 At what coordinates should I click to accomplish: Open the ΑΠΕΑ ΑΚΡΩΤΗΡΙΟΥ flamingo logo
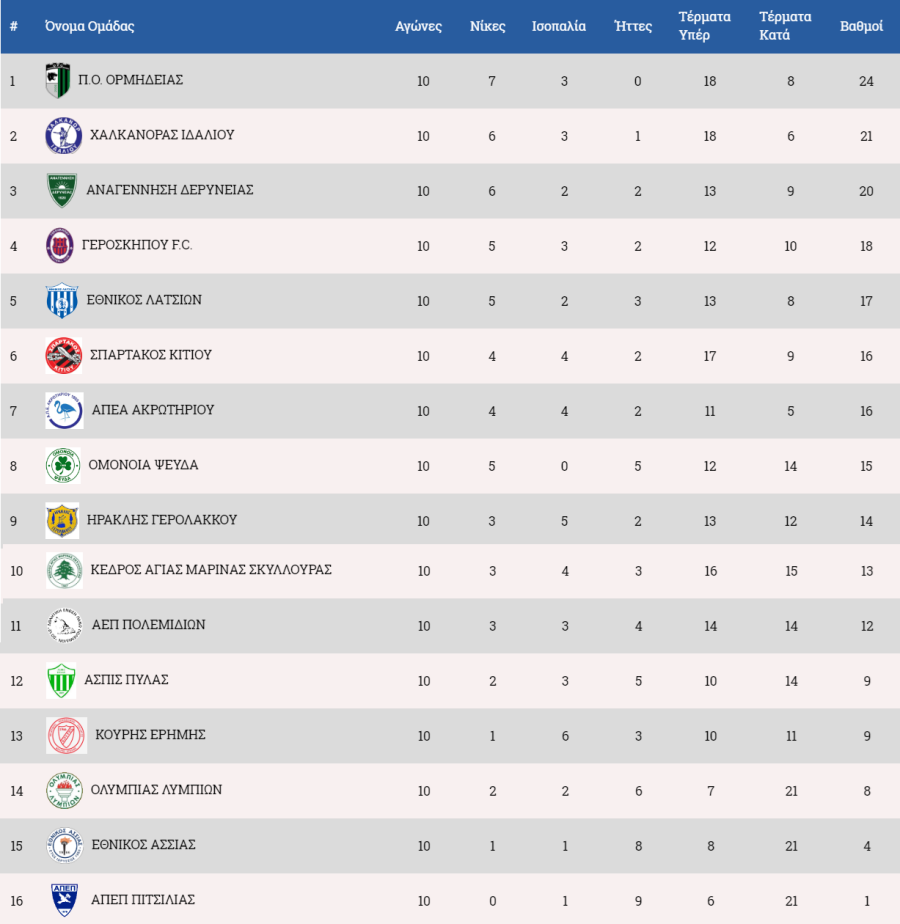pyautogui.click(x=64, y=410)
